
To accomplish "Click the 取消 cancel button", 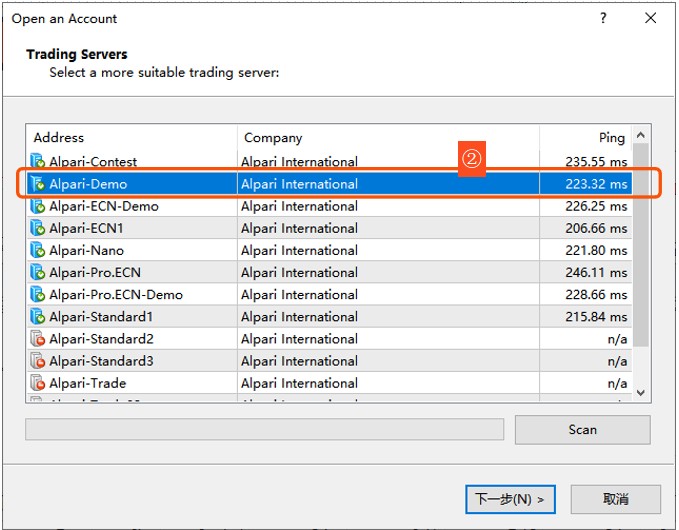I will click(x=615, y=499).
